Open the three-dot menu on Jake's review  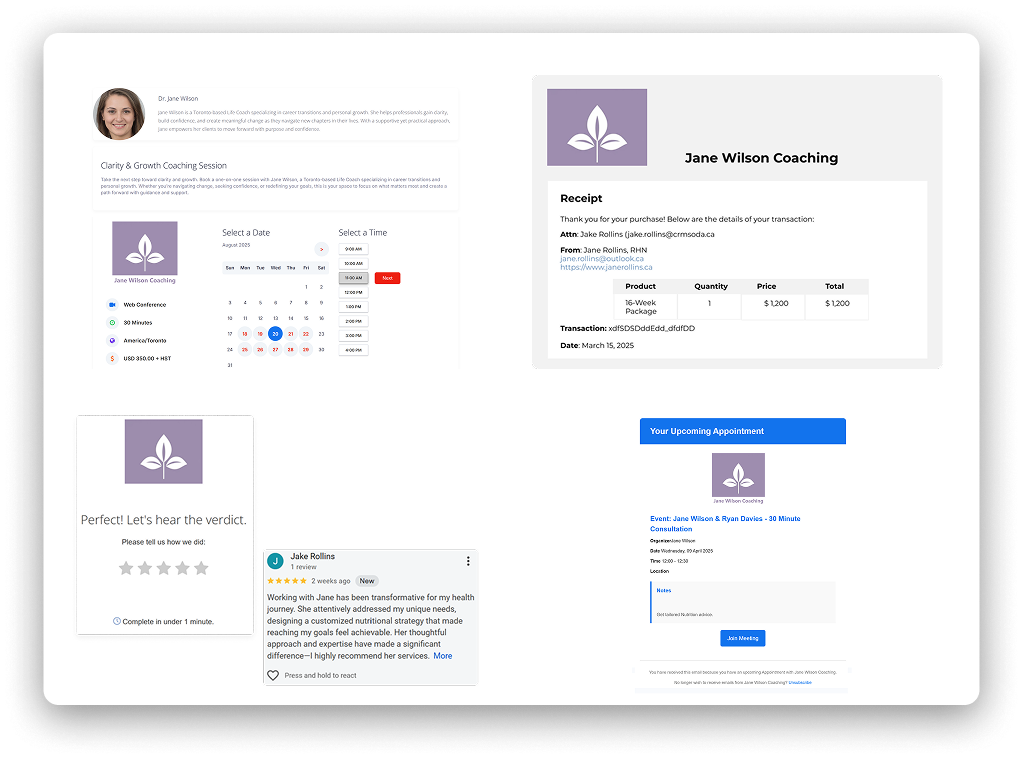[468, 561]
